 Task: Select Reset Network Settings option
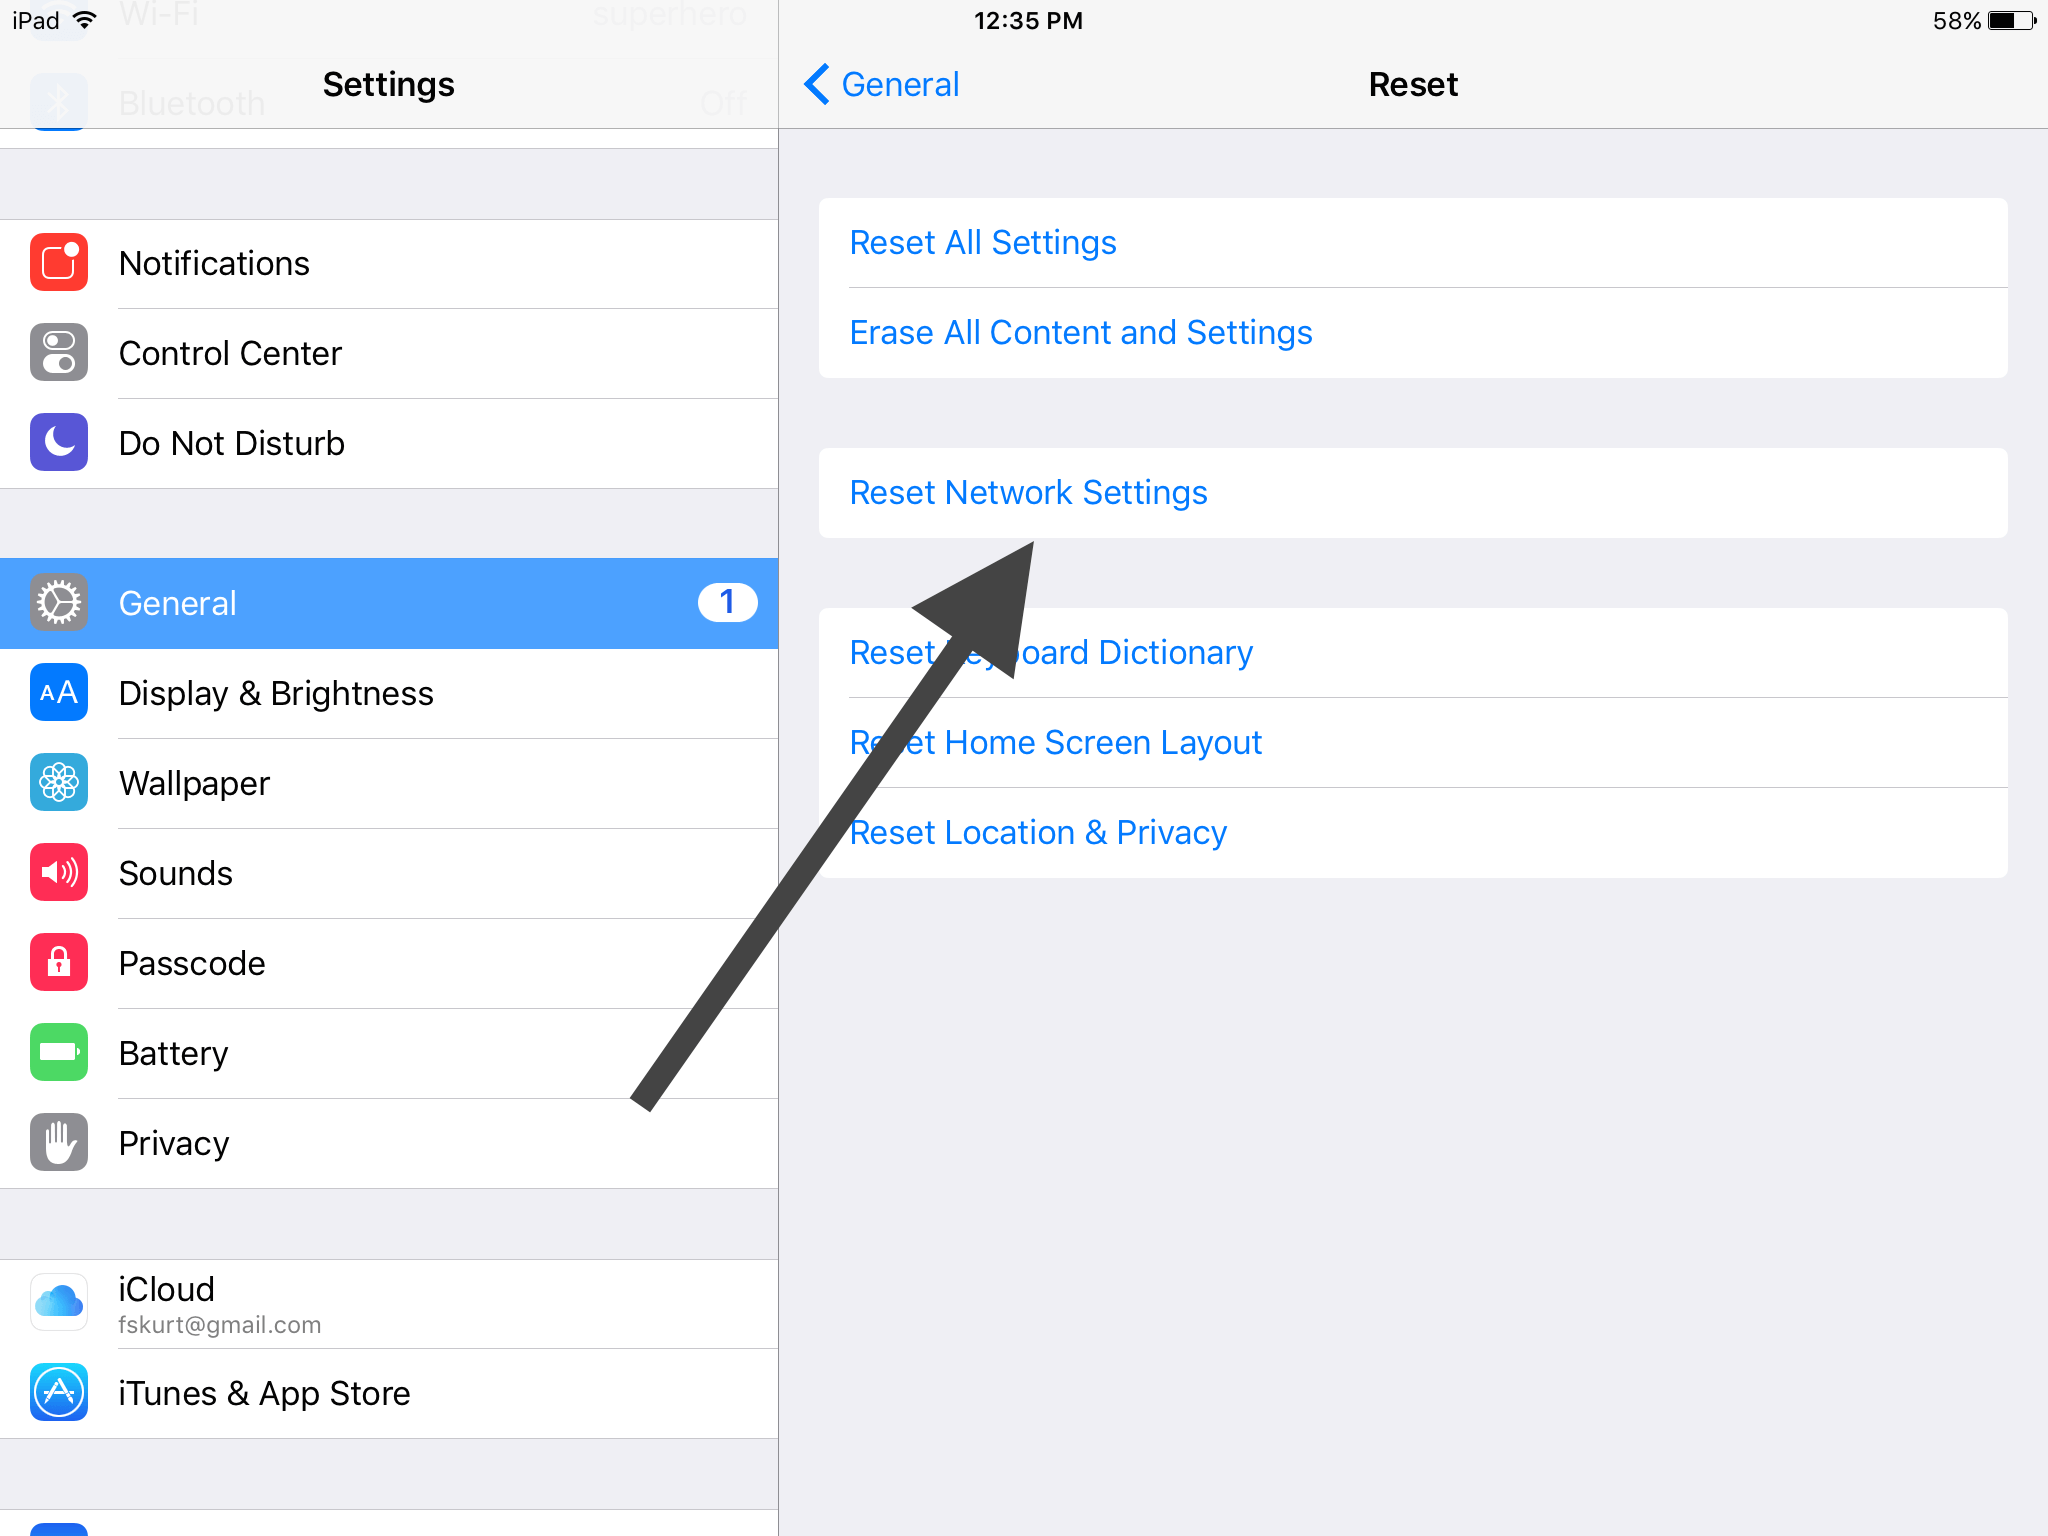(x=1029, y=492)
